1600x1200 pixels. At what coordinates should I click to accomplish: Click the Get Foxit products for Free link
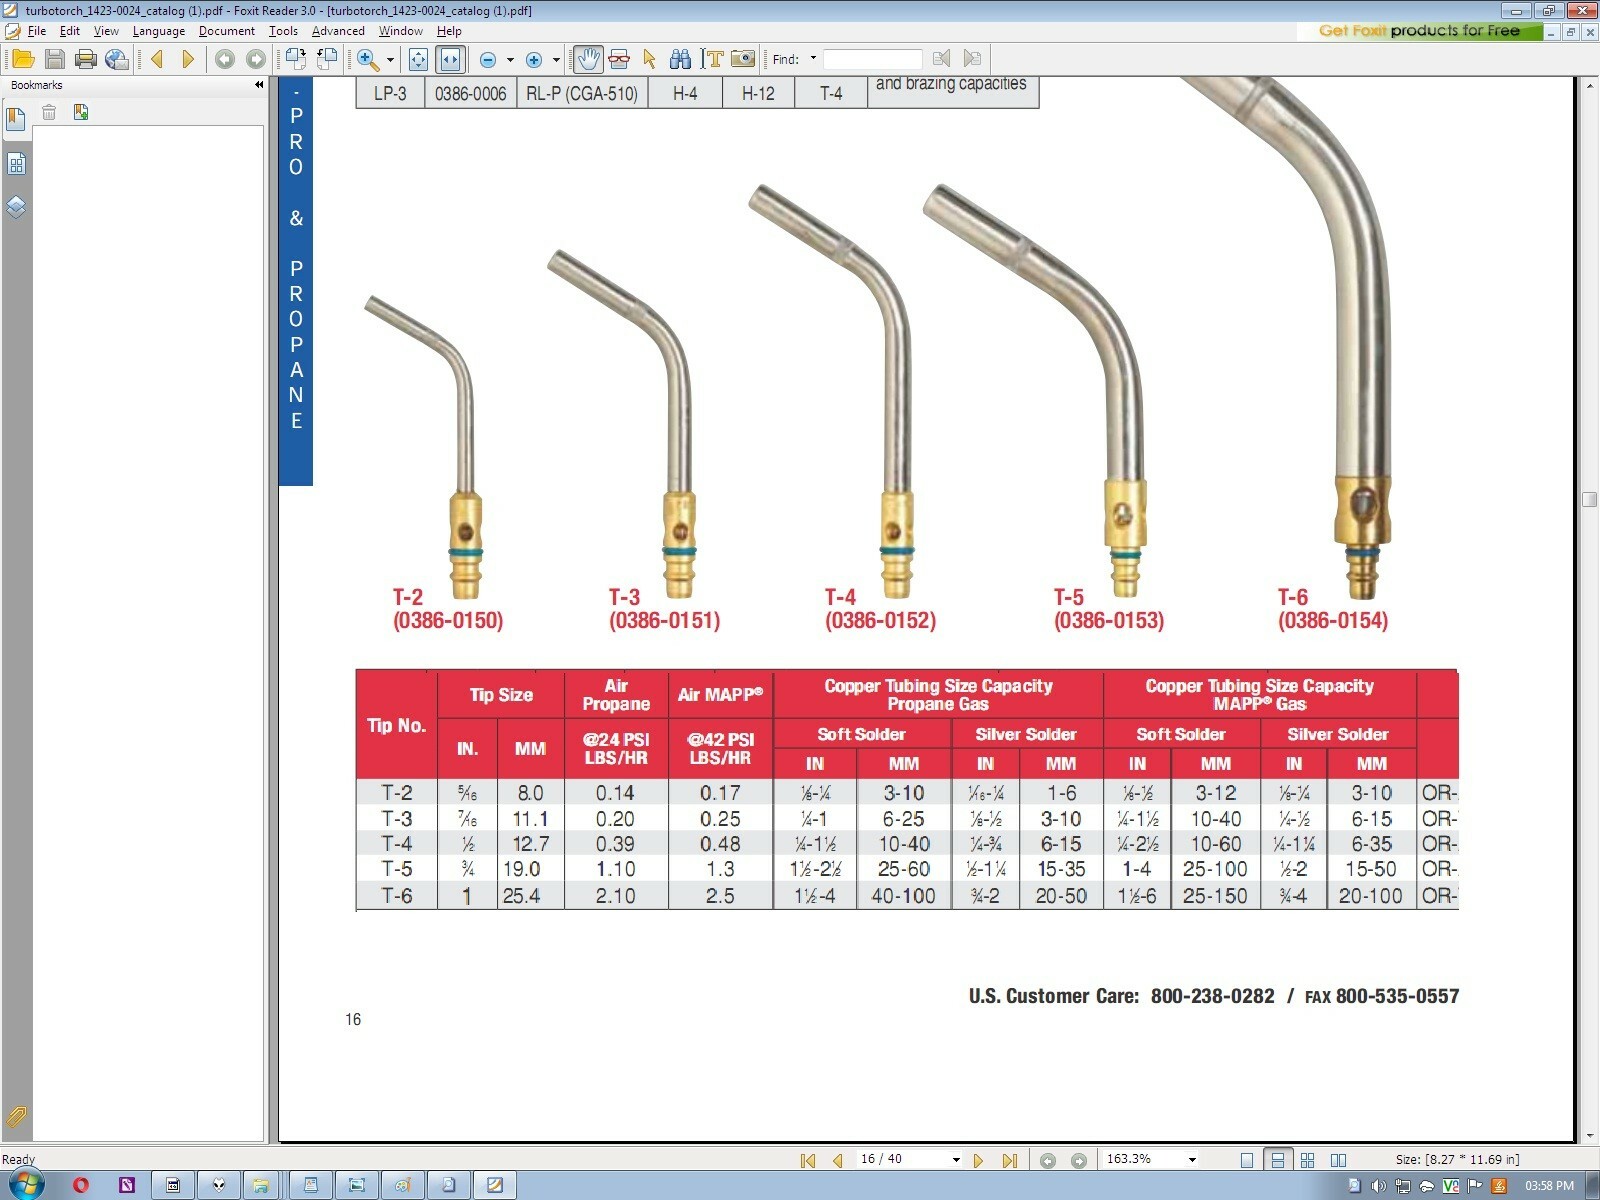[x=1420, y=31]
